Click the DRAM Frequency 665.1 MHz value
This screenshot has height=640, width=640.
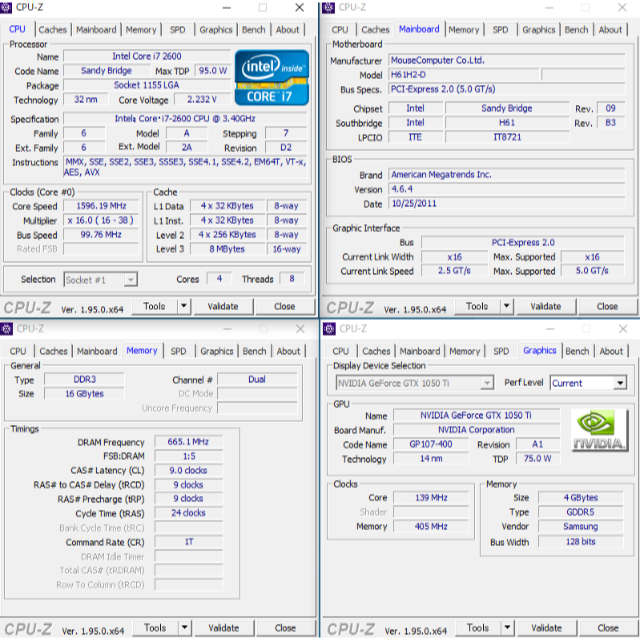188,442
